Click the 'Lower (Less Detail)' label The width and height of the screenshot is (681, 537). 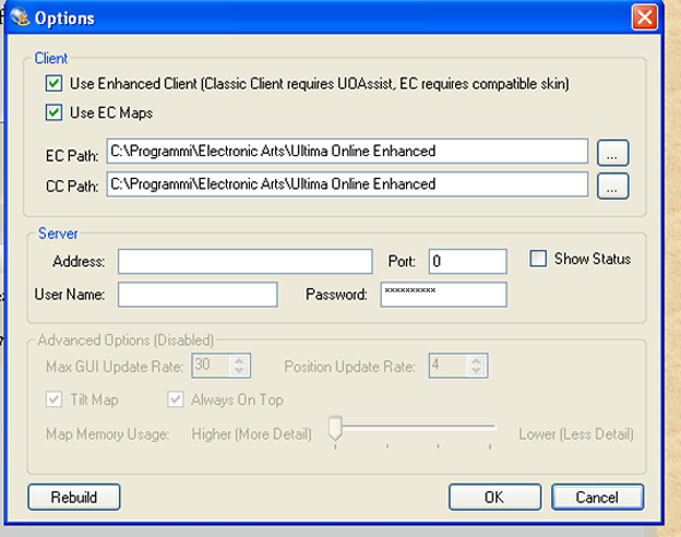[x=576, y=434]
